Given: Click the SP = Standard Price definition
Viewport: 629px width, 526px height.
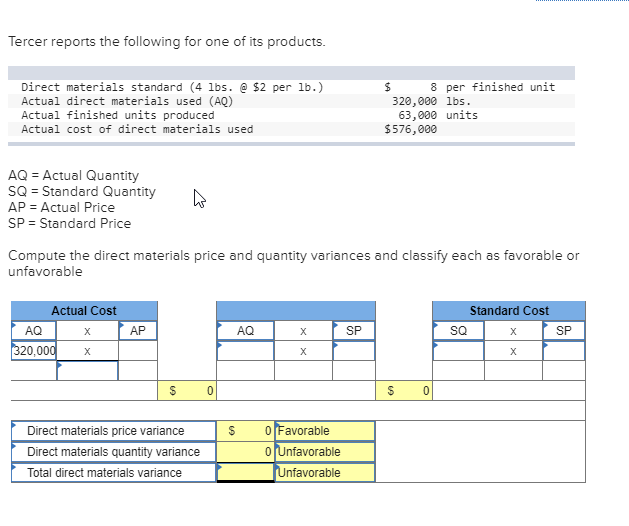Looking at the screenshot, I should (x=69, y=223).
